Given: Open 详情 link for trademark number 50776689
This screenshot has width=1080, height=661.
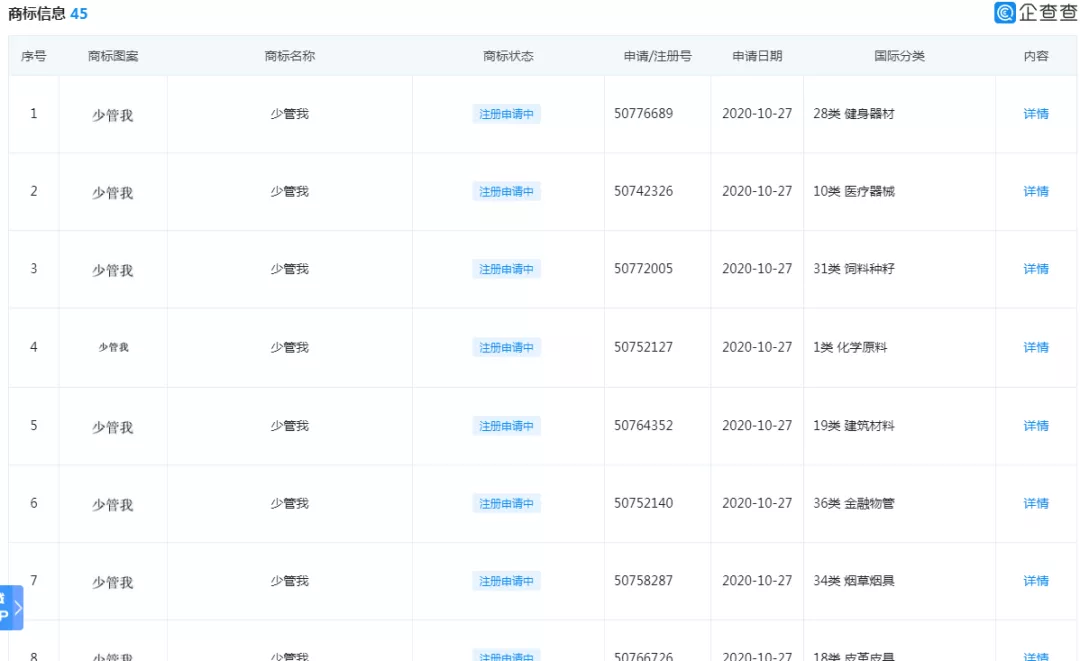Looking at the screenshot, I should tap(1035, 113).
